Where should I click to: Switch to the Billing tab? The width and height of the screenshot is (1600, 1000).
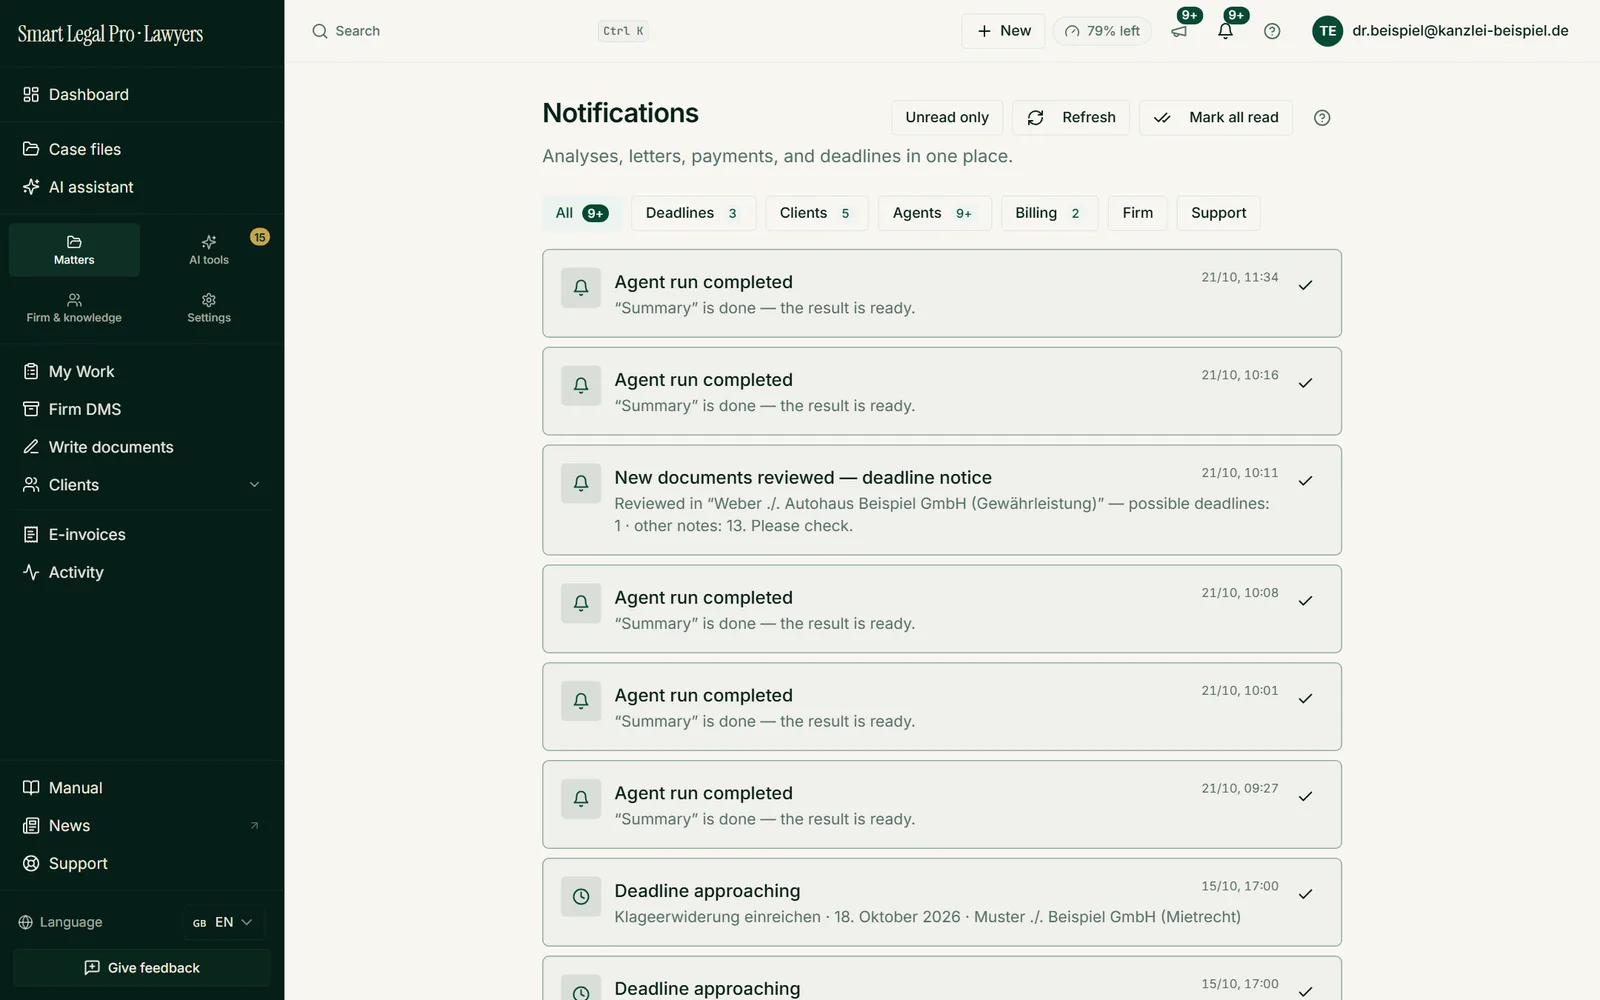1049,213
